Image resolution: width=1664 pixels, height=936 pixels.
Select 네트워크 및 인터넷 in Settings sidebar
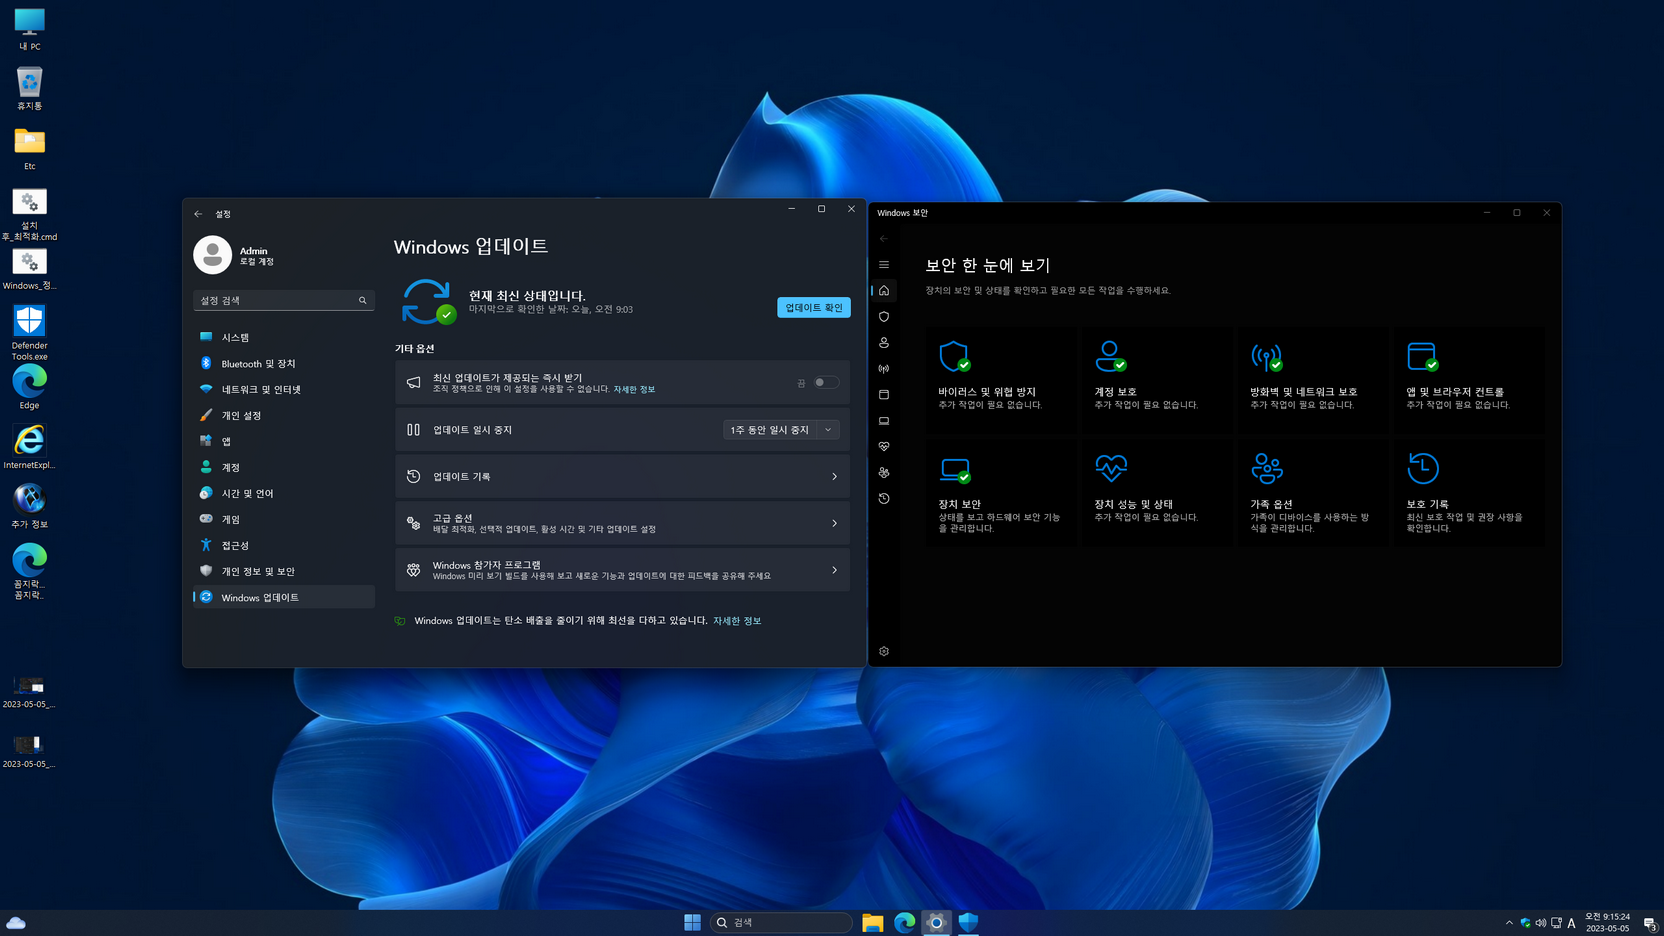tap(284, 389)
